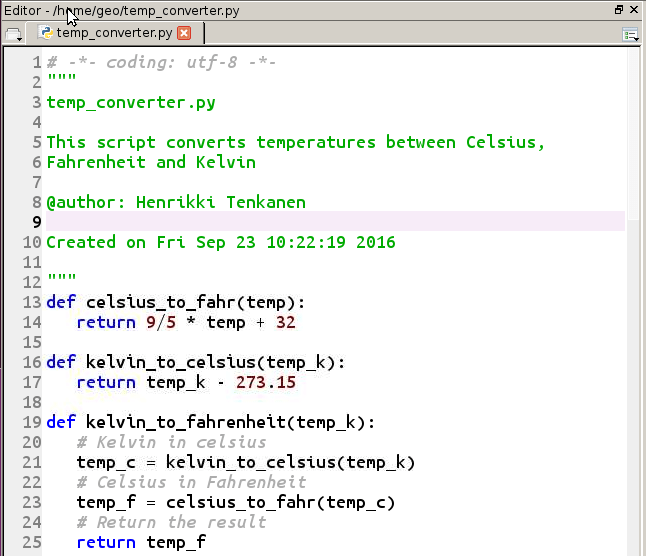Click '# Kelvin in celsius' comment
The image size is (646, 556).
171,442
